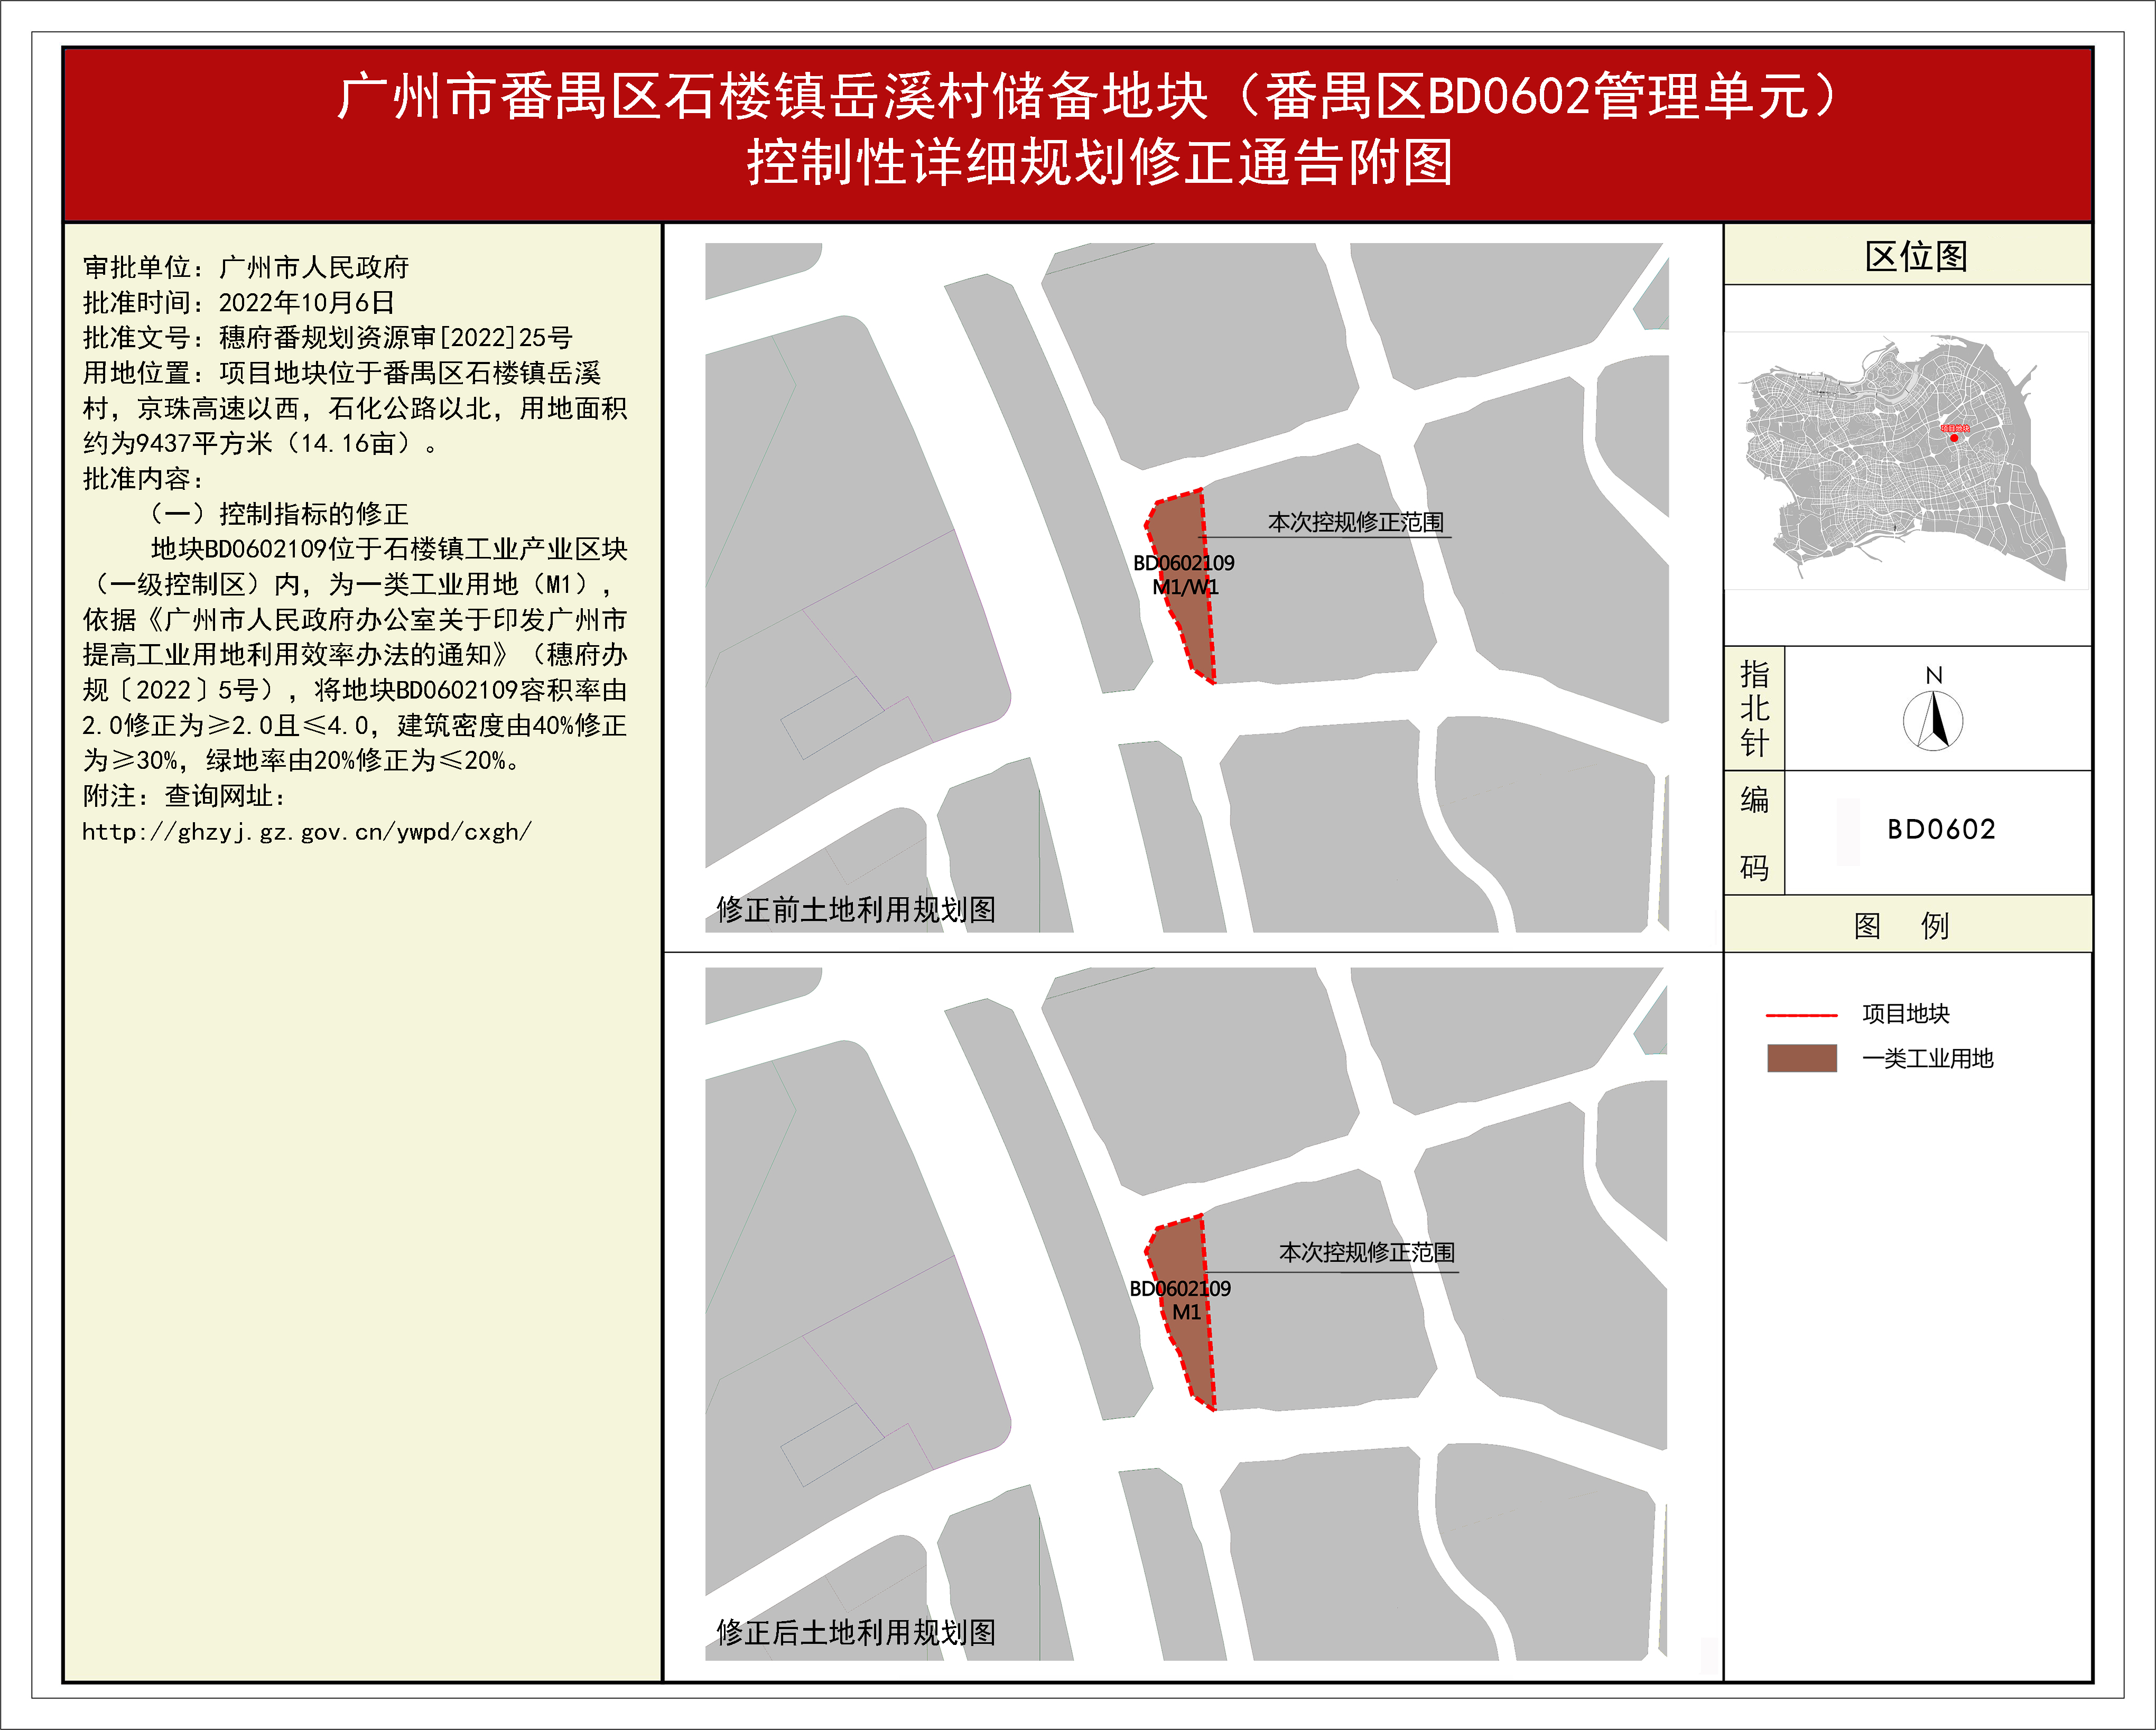The height and width of the screenshot is (1730, 2156).
Task: Click the red project location dot
Action: (1954, 438)
